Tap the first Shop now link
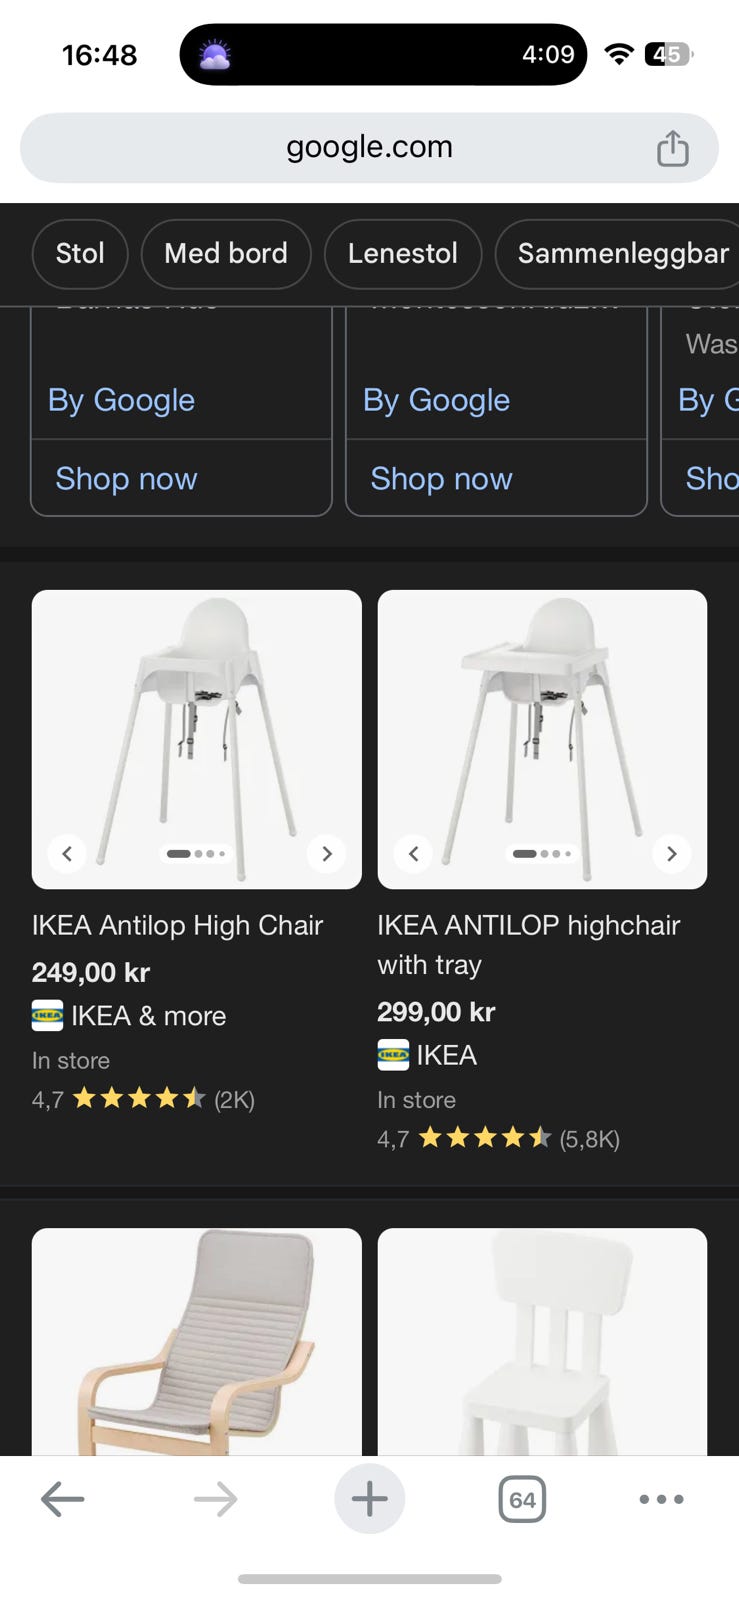The height and width of the screenshot is (1600, 739). 126,479
